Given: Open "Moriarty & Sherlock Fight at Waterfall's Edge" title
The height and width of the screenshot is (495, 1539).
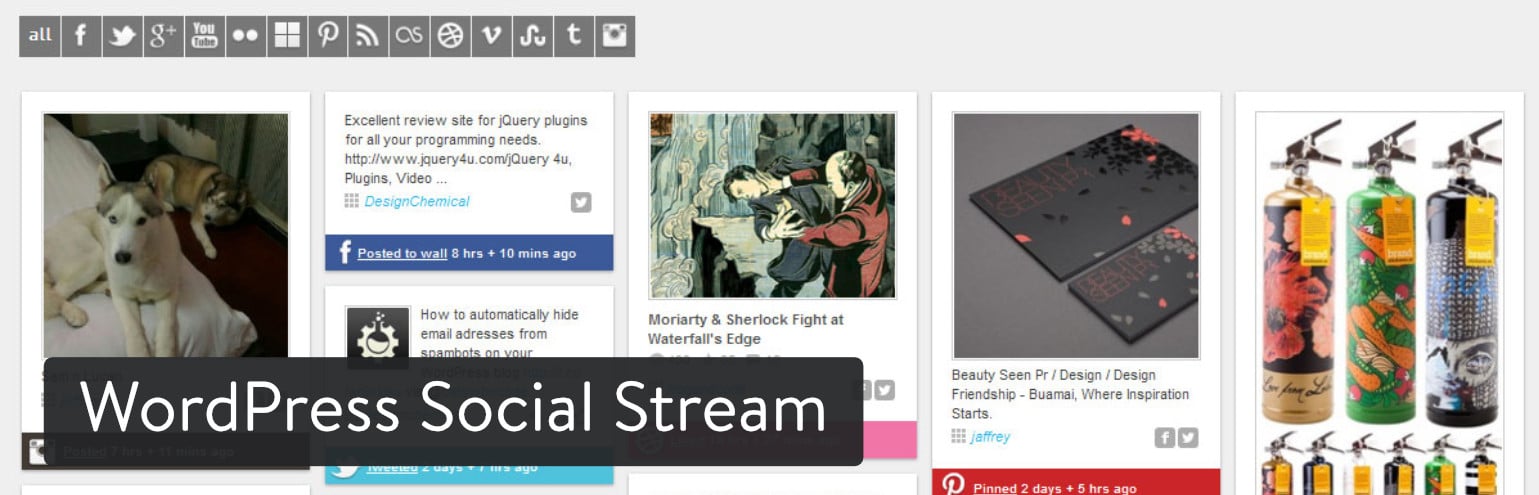Looking at the screenshot, I should point(746,329).
